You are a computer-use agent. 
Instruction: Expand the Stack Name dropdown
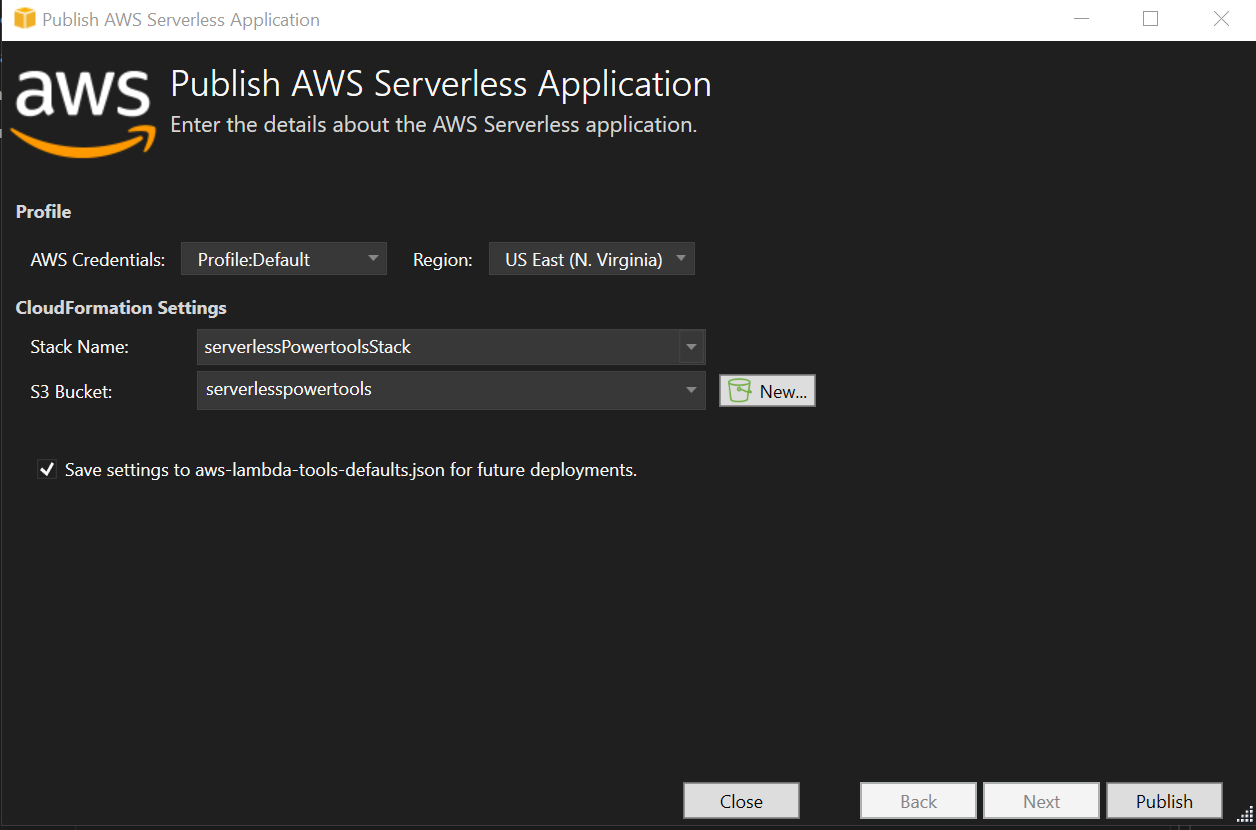click(691, 346)
